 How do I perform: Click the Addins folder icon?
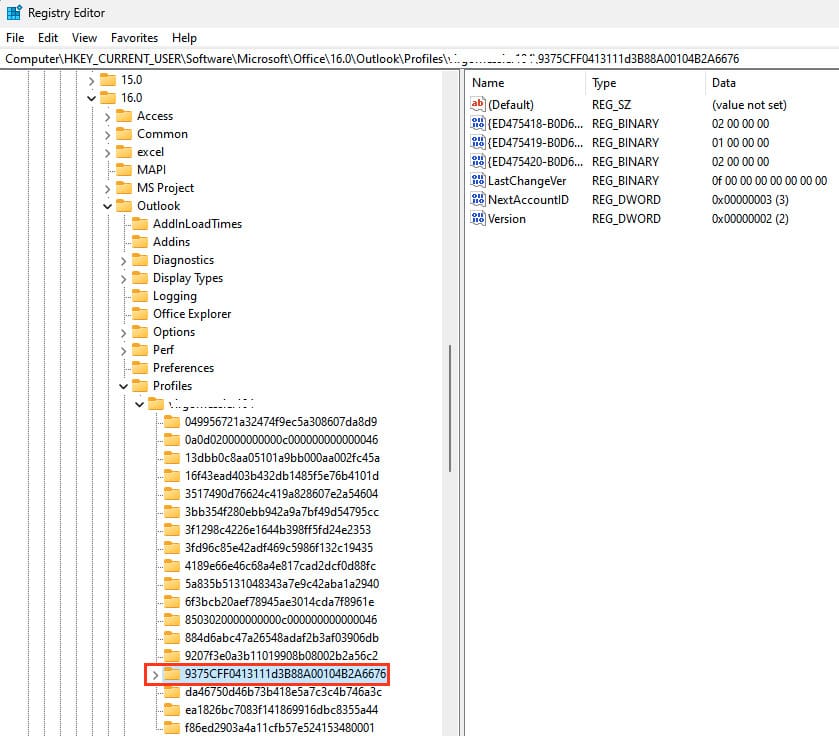[x=140, y=242]
